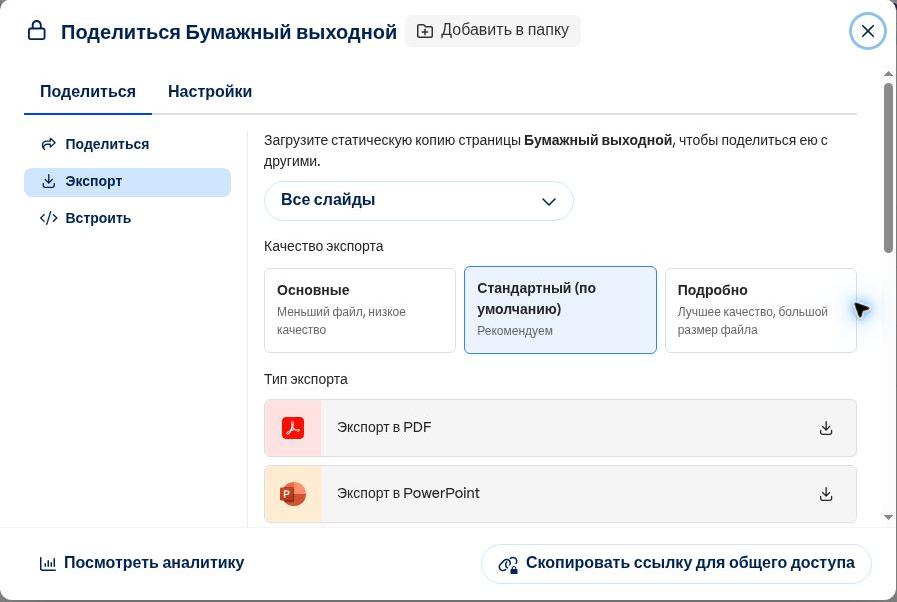Click the Тип экспорта label
This screenshot has width=897, height=602.
[305, 379]
